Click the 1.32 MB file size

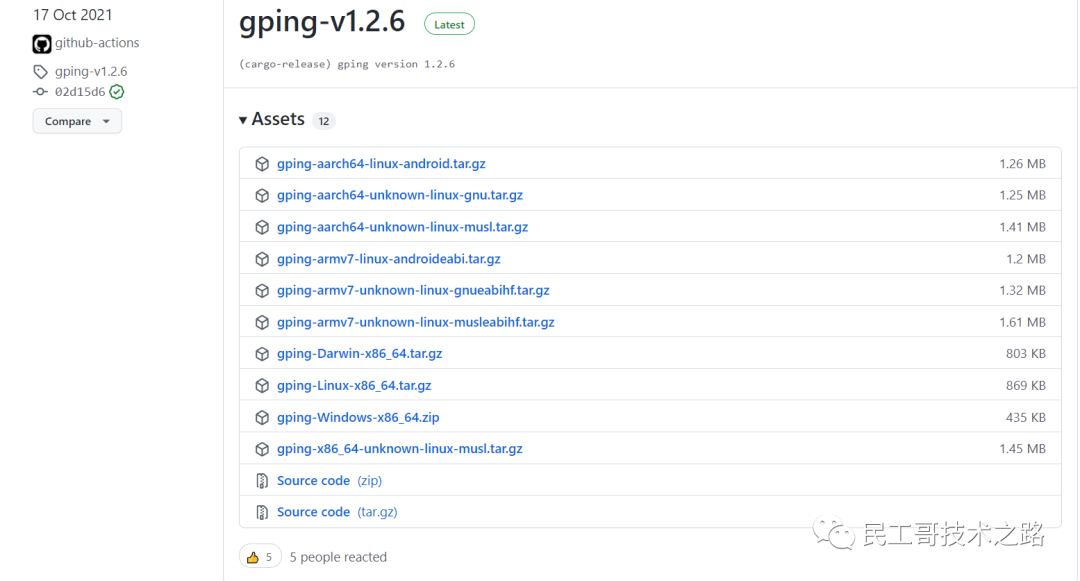(1022, 290)
